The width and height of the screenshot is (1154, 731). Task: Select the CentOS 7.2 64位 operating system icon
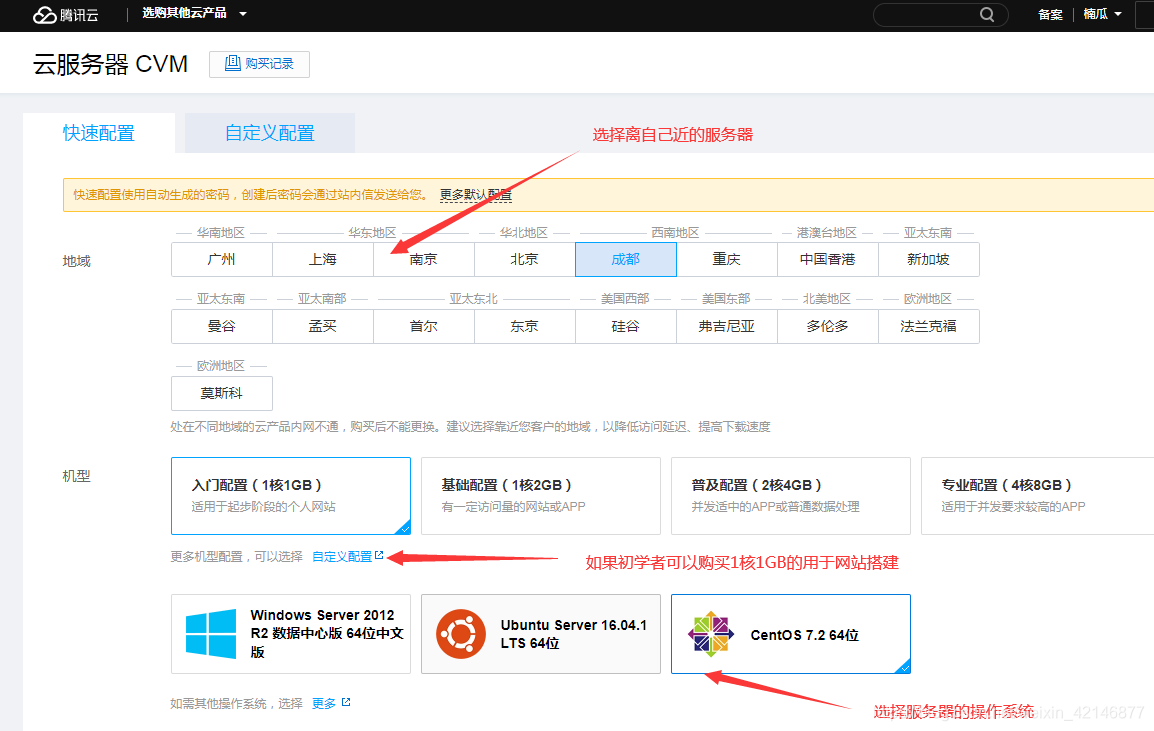point(712,633)
